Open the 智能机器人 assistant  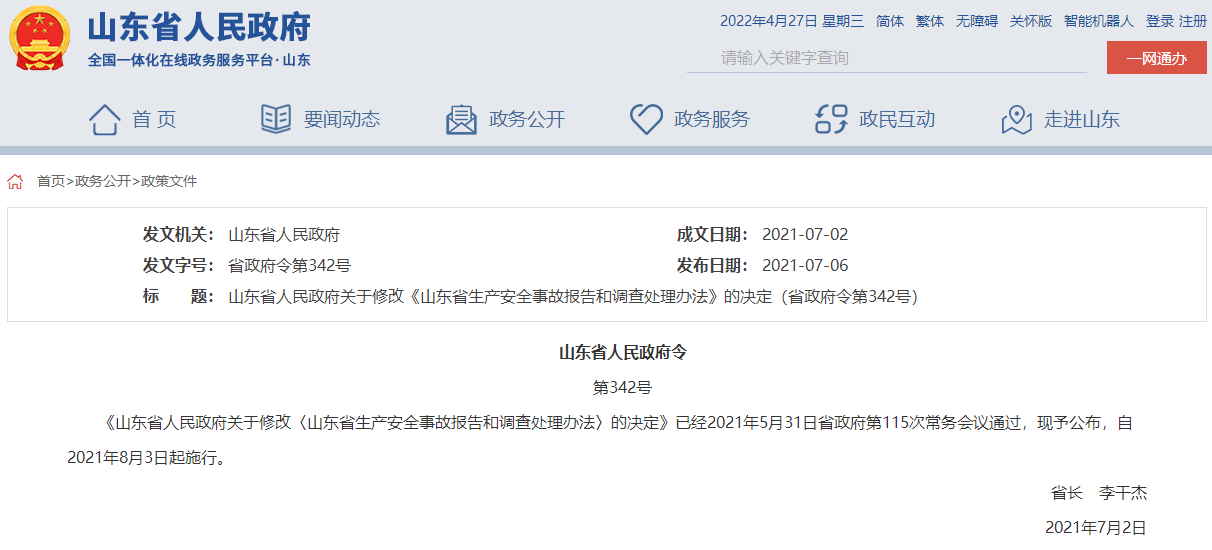[x=1099, y=21]
